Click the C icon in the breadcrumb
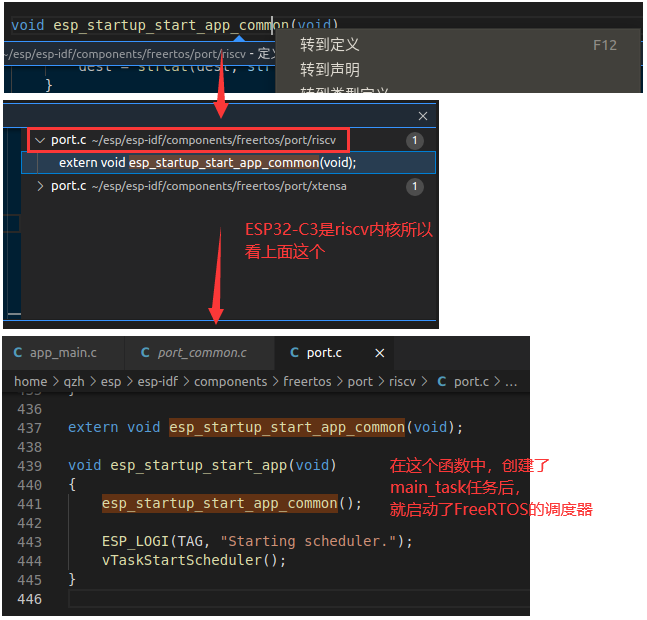Viewport: 647px width, 620px height. pyautogui.click(x=442, y=382)
